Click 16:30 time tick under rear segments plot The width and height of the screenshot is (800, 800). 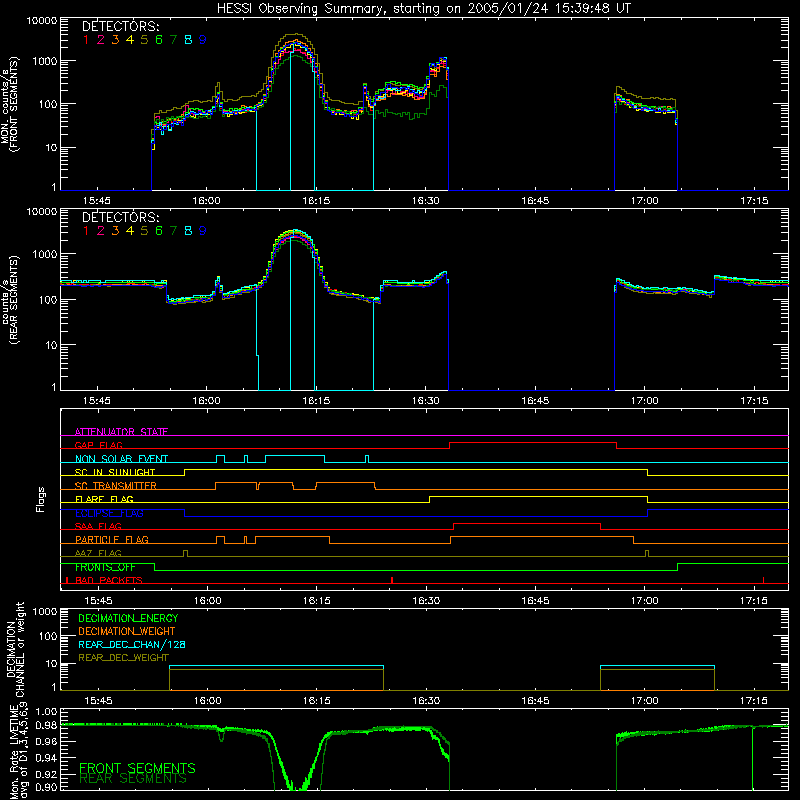[x=426, y=401]
